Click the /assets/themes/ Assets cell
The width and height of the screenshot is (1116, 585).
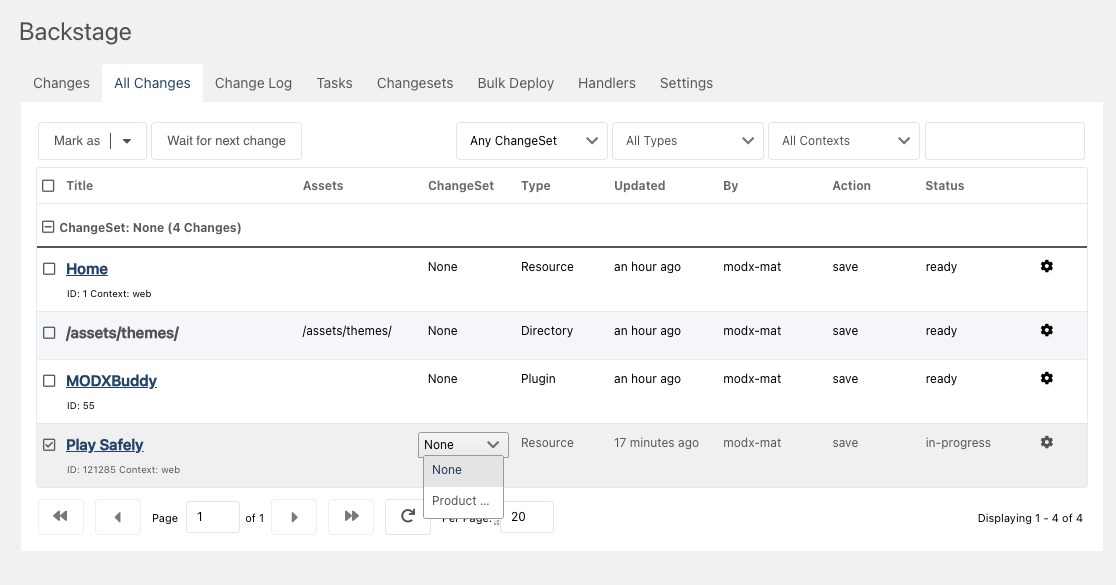[x=347, y=331]
